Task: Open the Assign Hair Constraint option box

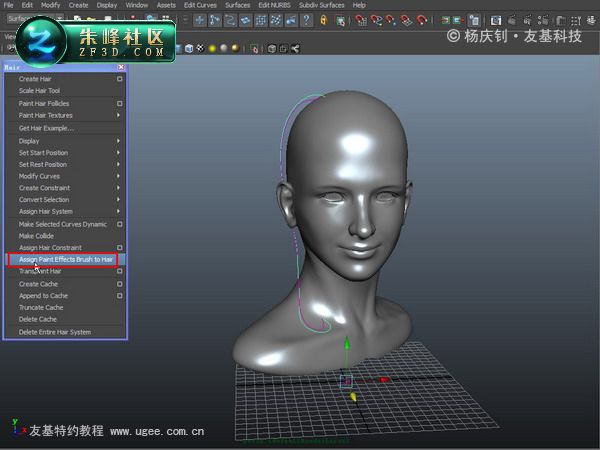Action: pyautogui.click(x=120, y=248)
